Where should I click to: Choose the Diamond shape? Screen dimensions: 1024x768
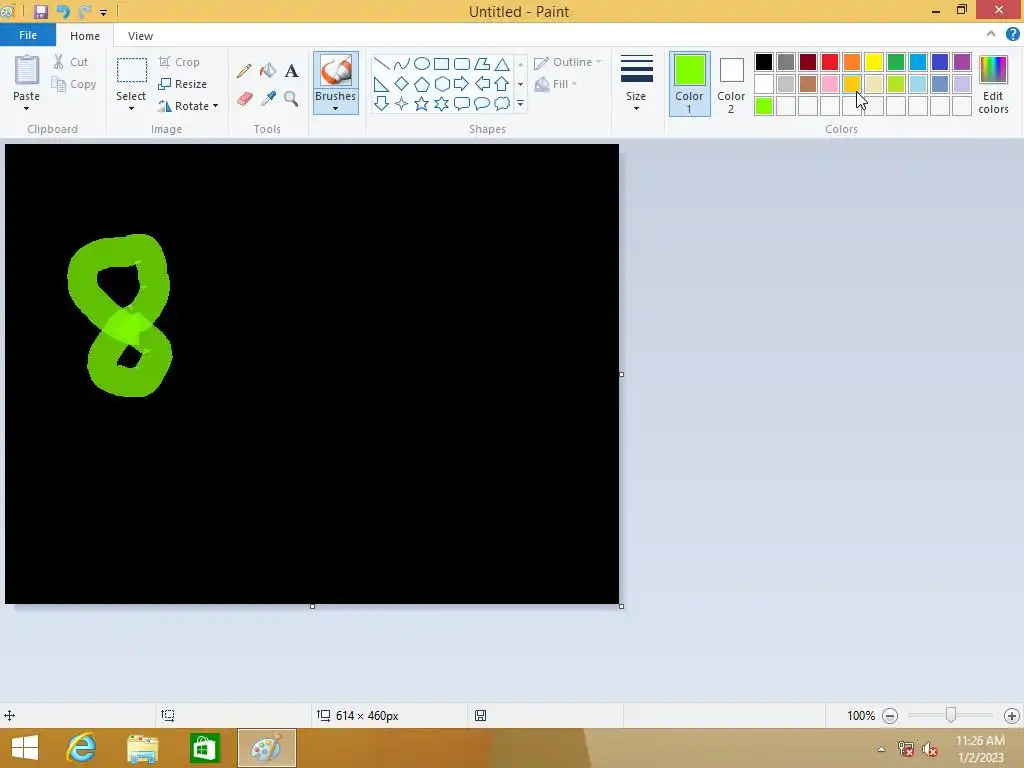tap(402, 84)
